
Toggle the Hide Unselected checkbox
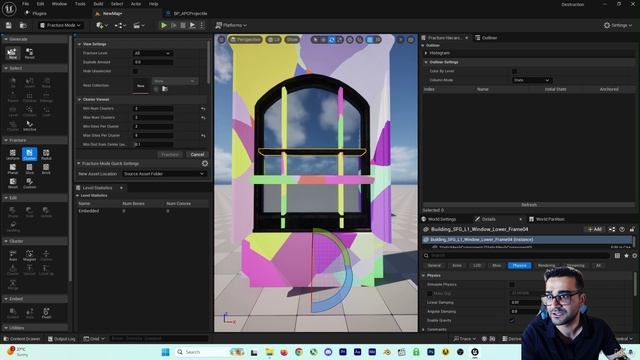[x=135, y=71]
